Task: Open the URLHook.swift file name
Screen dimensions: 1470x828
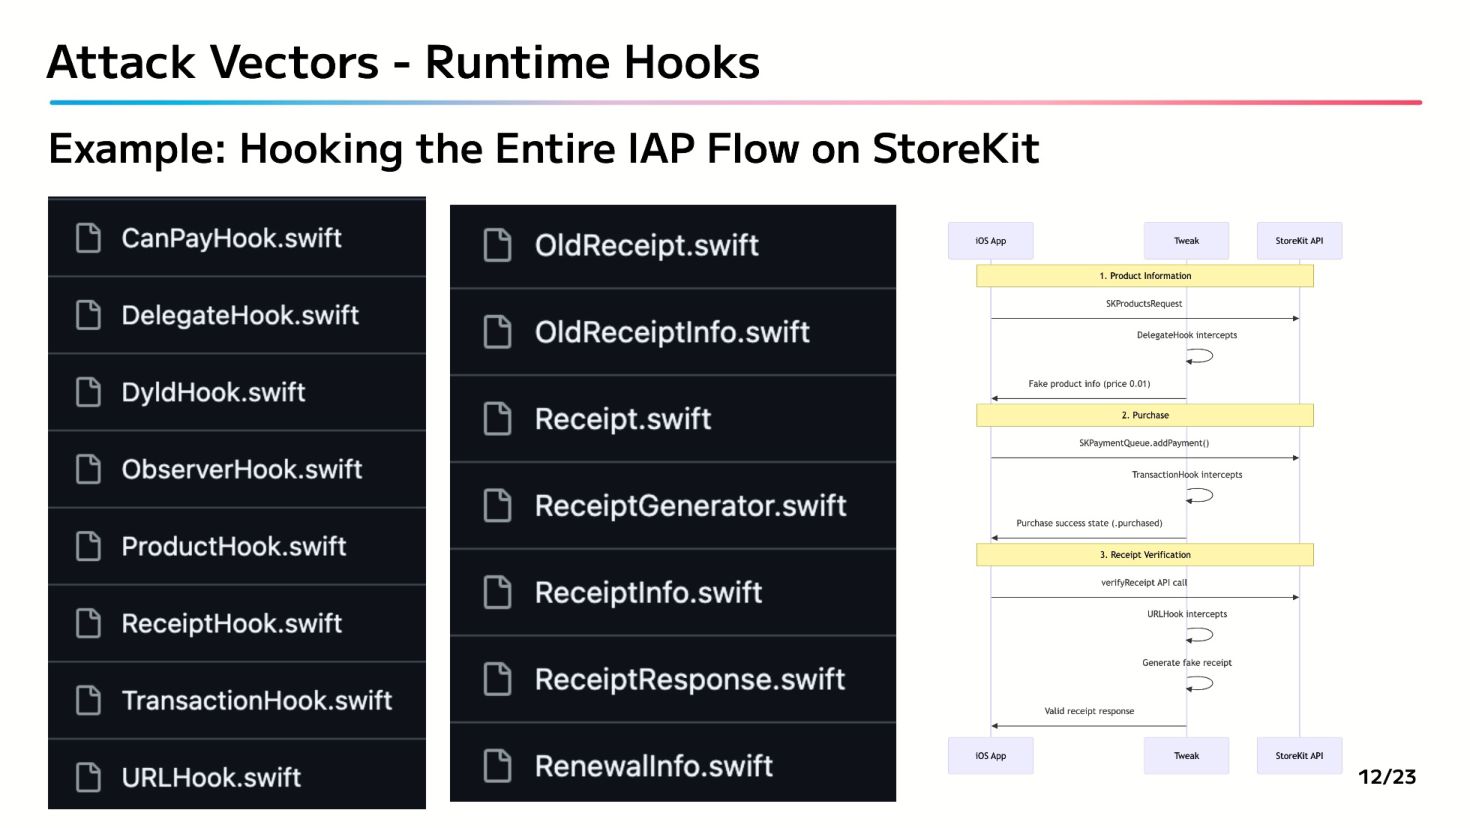Action: (211, 777)
